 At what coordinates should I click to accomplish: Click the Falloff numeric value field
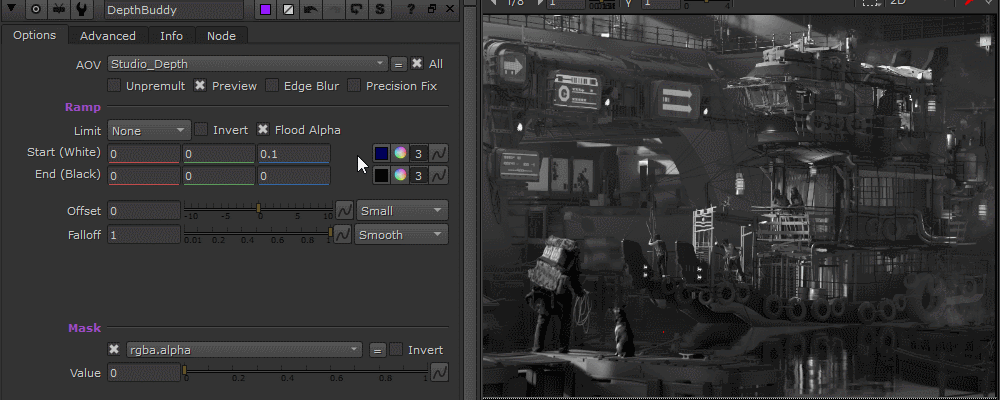144,235
